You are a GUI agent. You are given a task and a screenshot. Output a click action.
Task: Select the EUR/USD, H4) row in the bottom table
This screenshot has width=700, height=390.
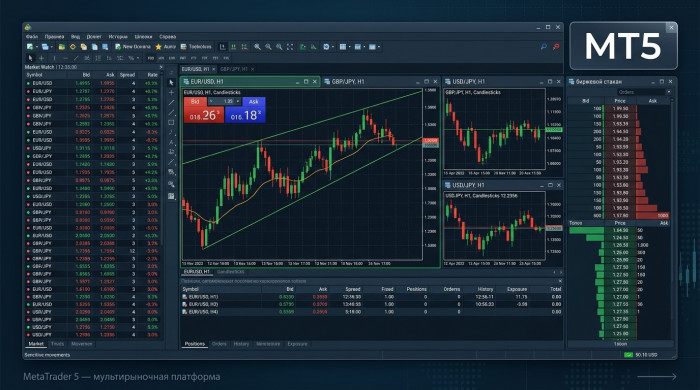pyautogui.click(x=371, y=312)
